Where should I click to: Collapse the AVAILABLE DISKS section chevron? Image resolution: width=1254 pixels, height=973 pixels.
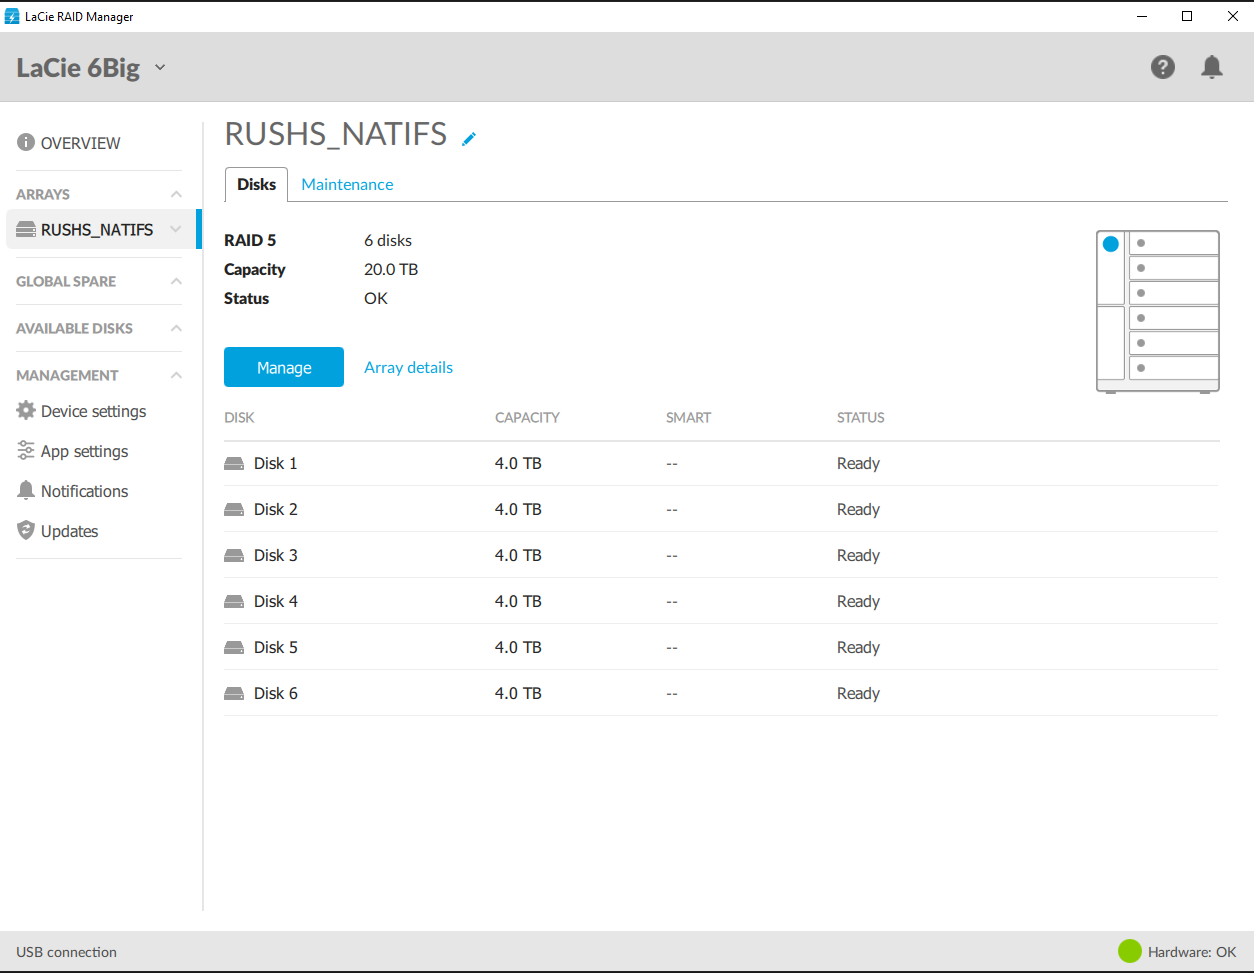click(176, 328)
